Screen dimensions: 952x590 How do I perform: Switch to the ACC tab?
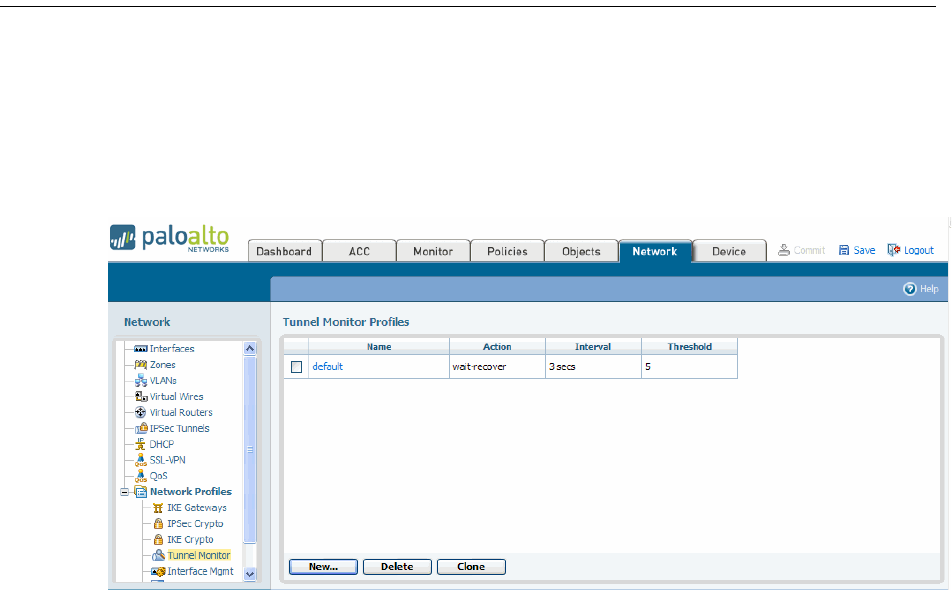pyautogui.click(x=359, y=251)
